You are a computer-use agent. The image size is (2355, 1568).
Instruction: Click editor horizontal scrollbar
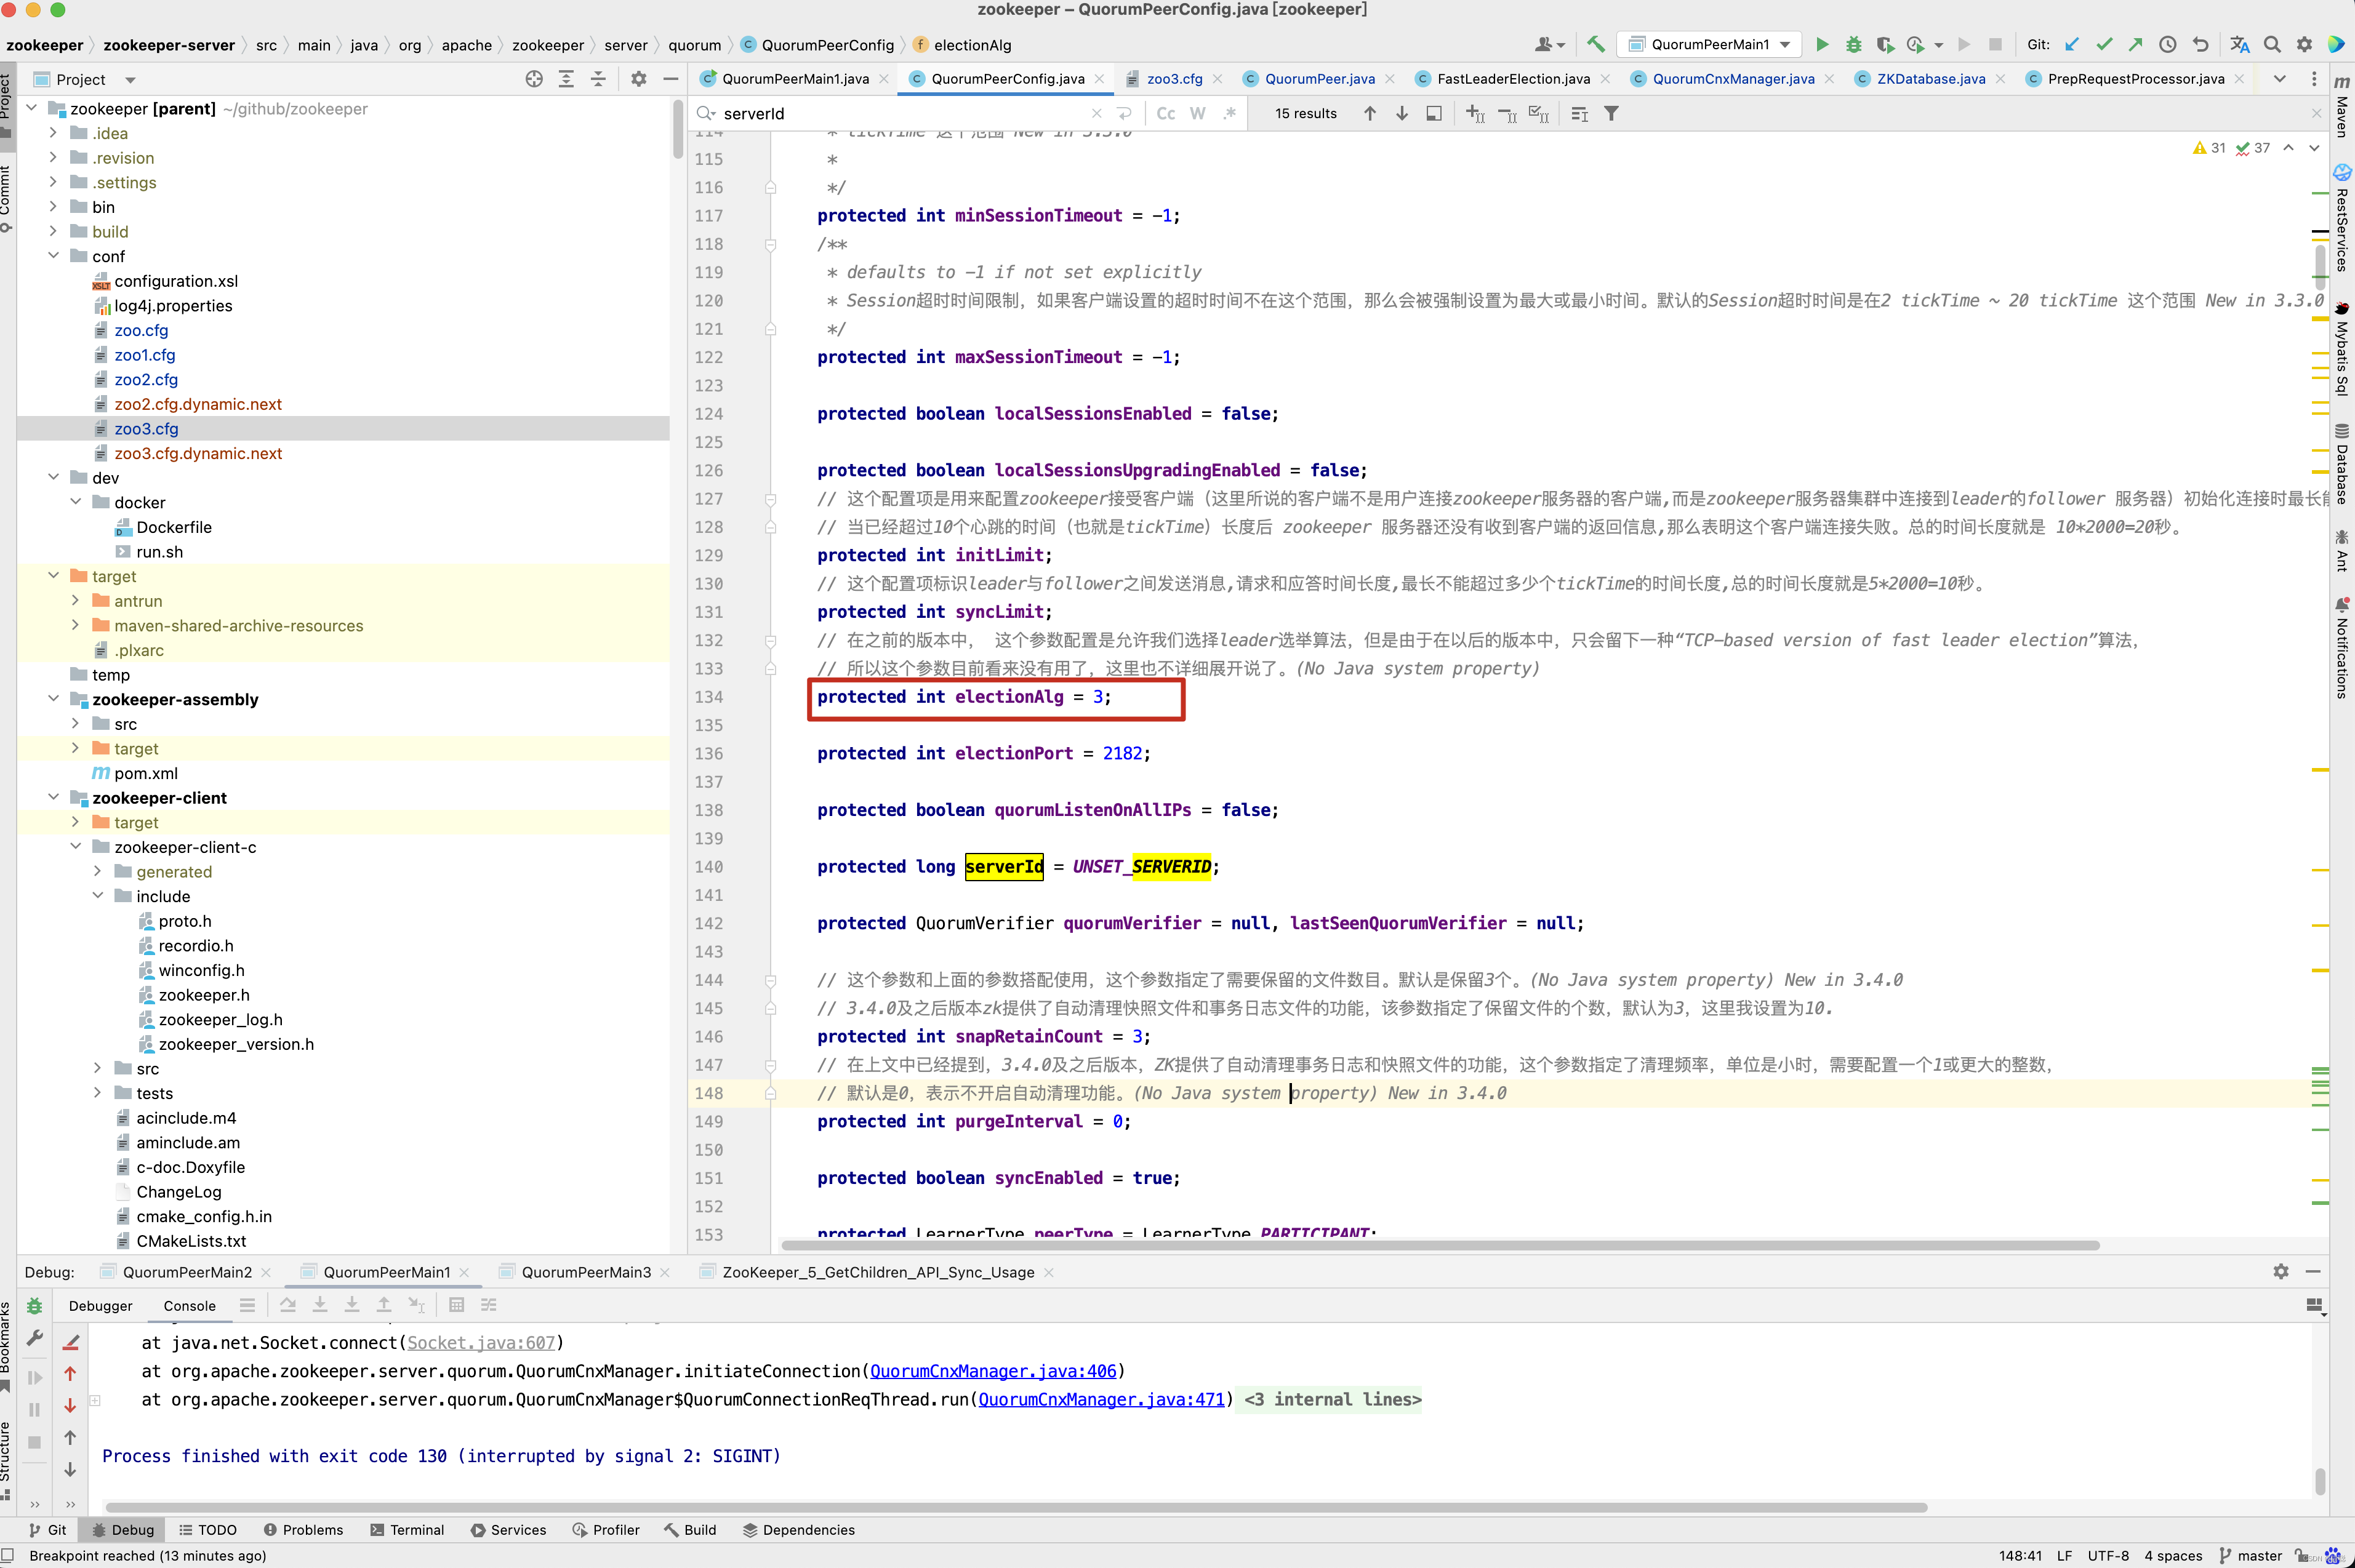pyautogui.click(x=1440, y=1246)
